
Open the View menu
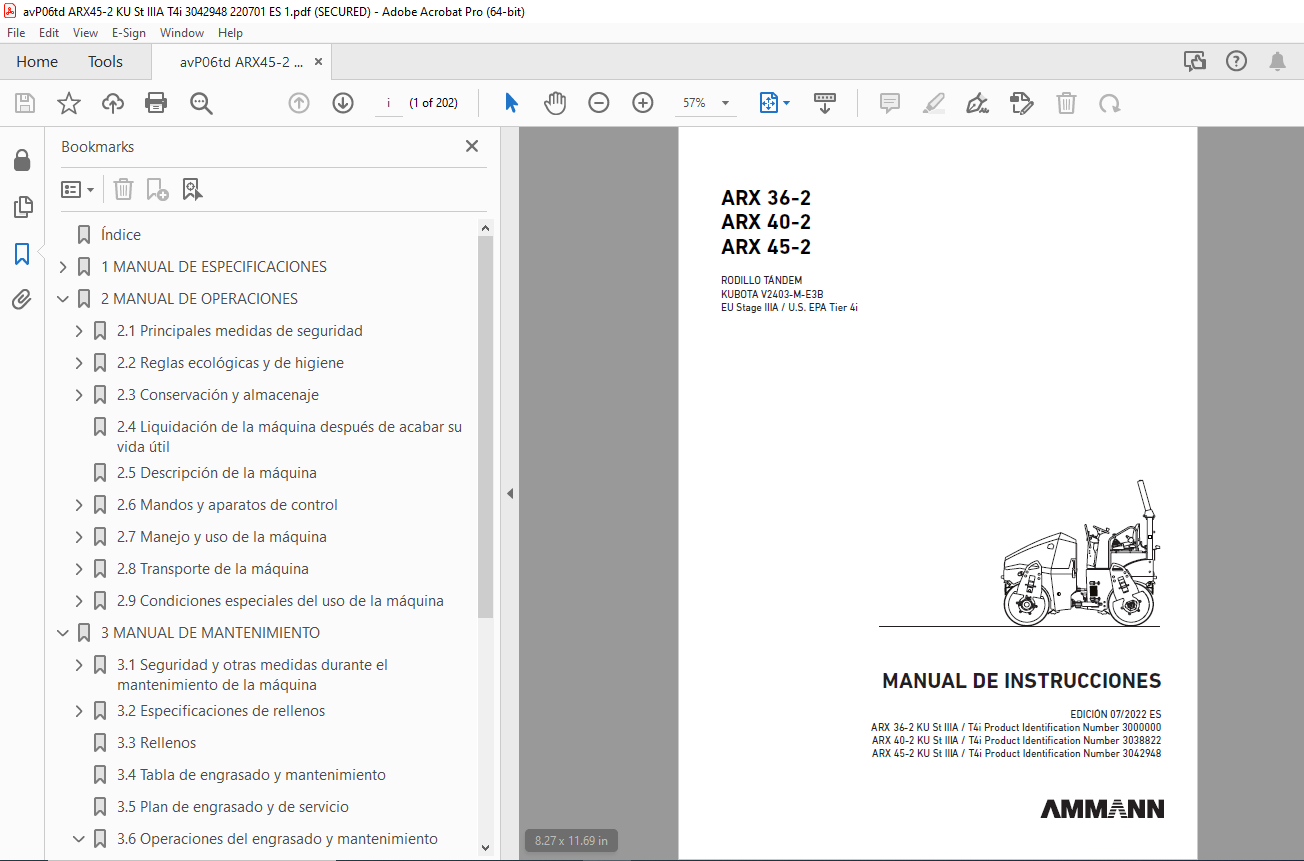[85, 32]
